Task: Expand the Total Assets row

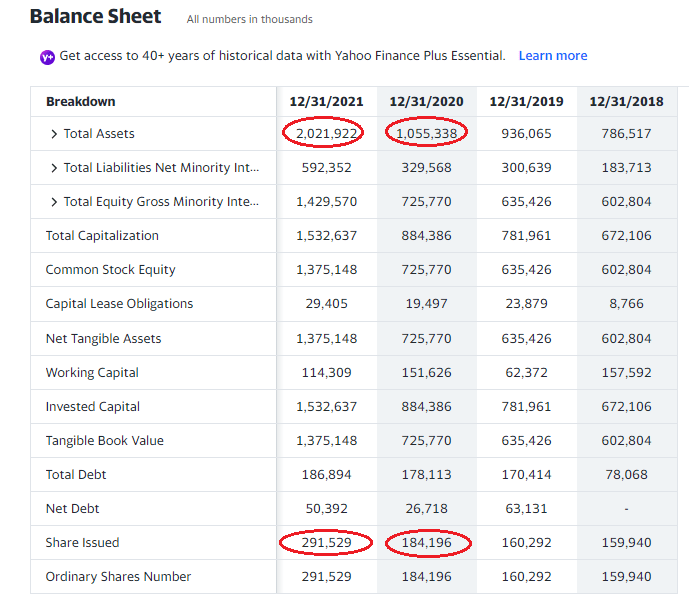Action: pos(54,134)
